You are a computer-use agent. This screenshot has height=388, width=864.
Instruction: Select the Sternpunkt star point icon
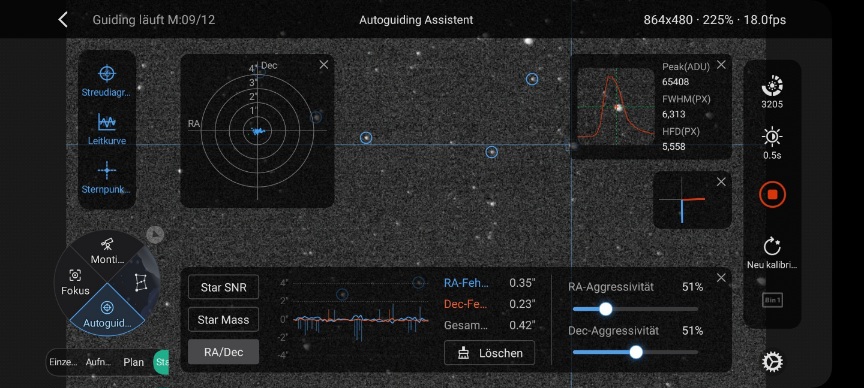tap(107, 171)
